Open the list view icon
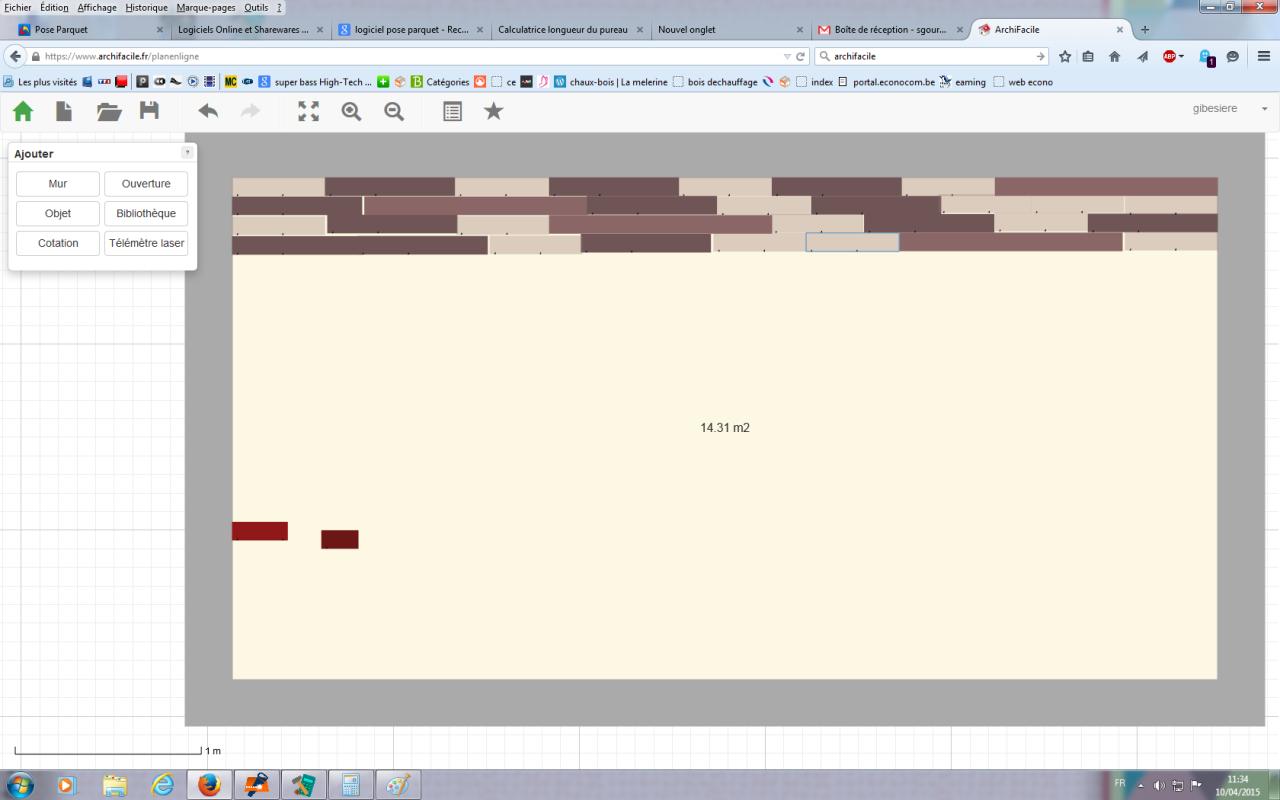The image size is (1280, 800). (x=452, y=111)
